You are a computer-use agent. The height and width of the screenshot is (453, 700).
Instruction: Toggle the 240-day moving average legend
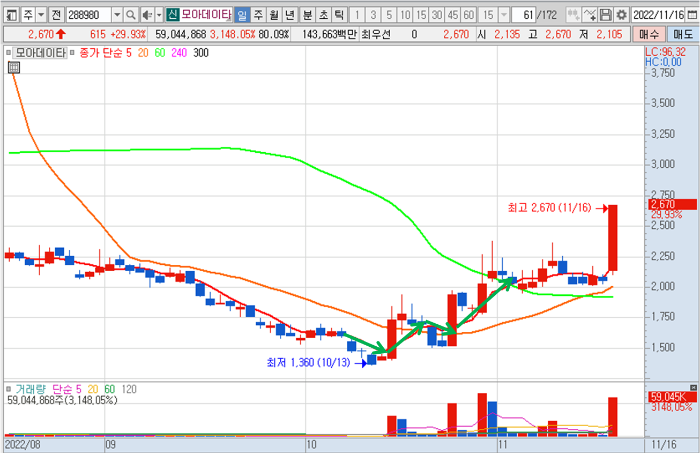[x=179, y=53]
